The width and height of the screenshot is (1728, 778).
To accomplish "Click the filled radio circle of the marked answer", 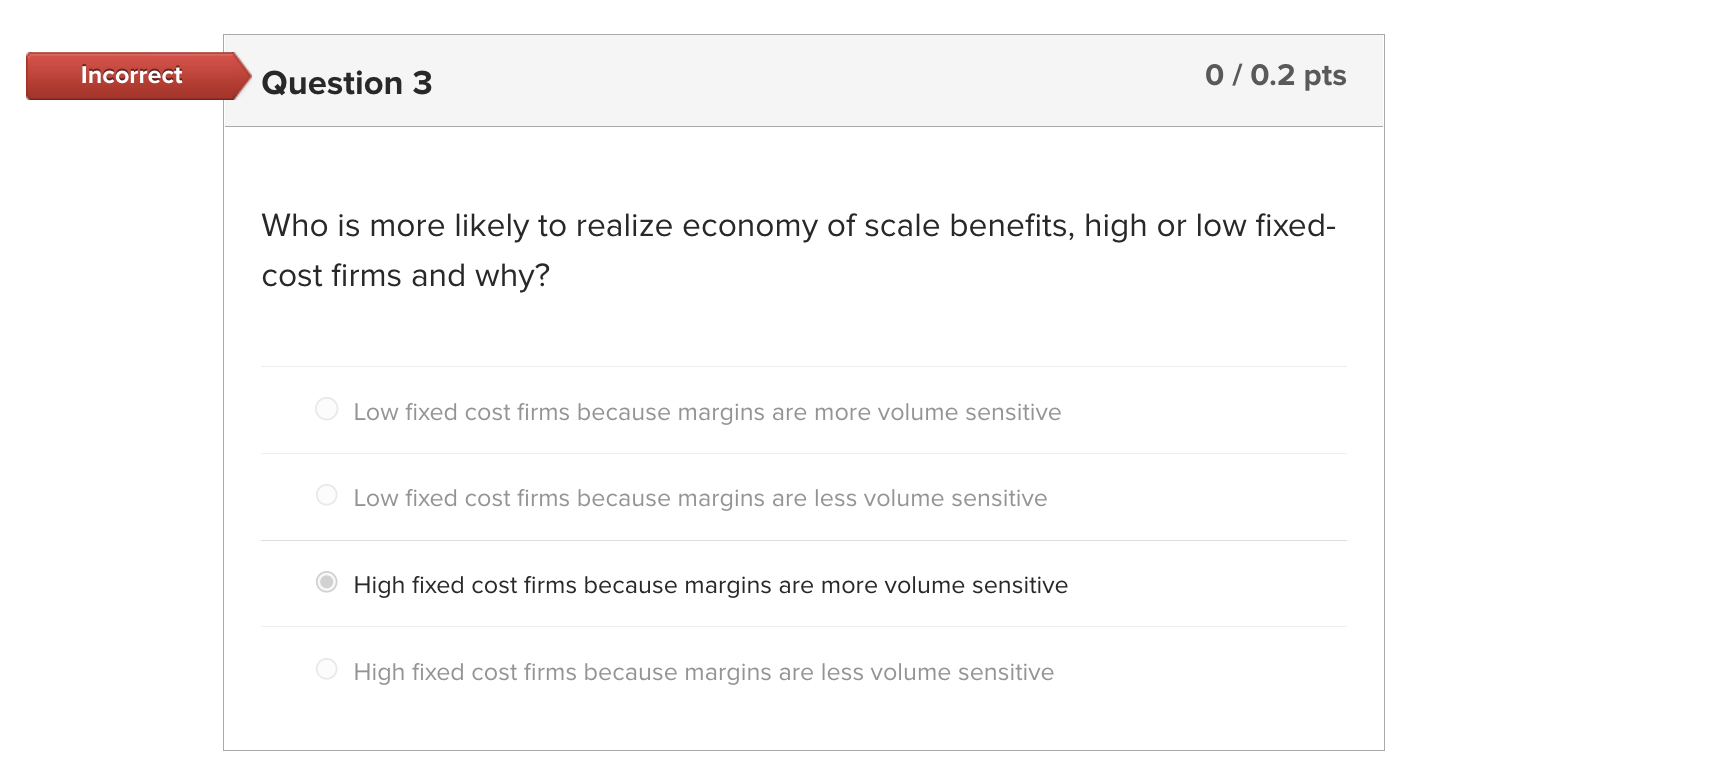I will pyautogui.click(x=326, y=581).
